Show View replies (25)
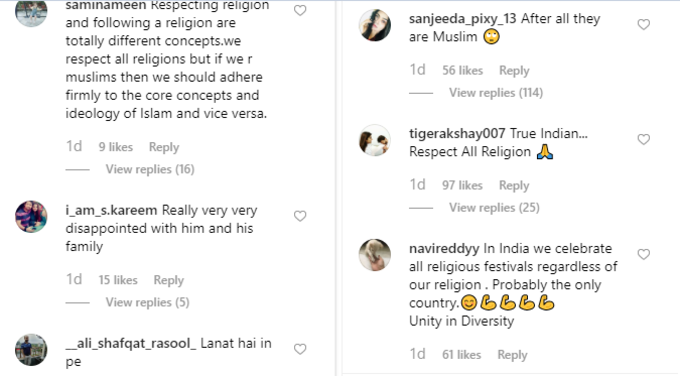680x376 pixels. pos(494,208)
